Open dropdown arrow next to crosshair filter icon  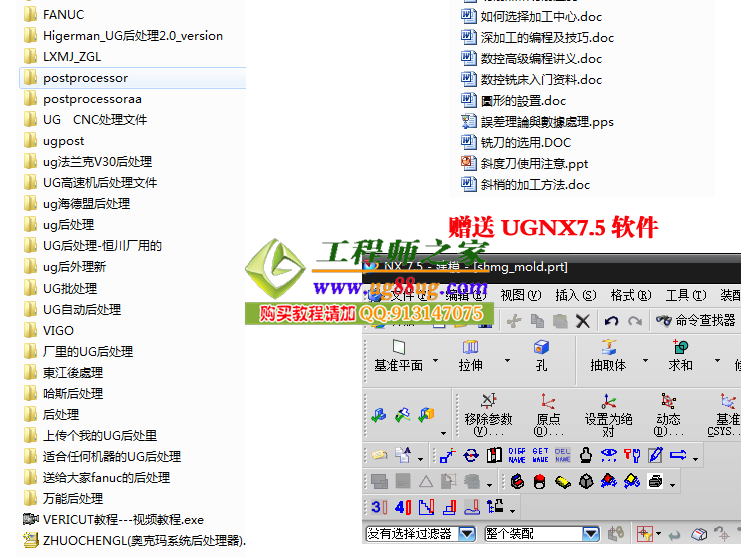(x=658, y=534)
